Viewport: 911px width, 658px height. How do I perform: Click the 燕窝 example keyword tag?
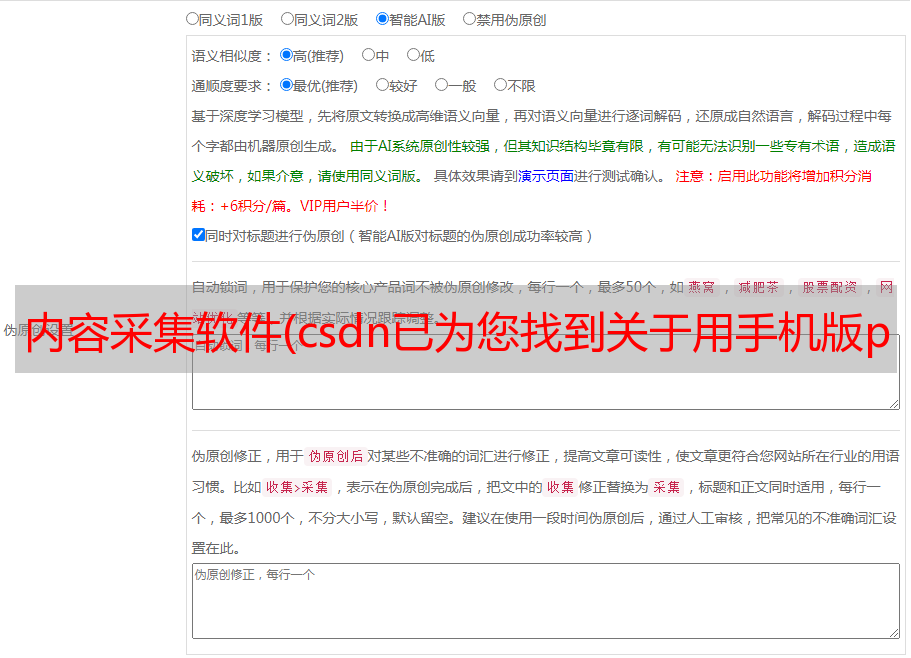click(701, 287)
